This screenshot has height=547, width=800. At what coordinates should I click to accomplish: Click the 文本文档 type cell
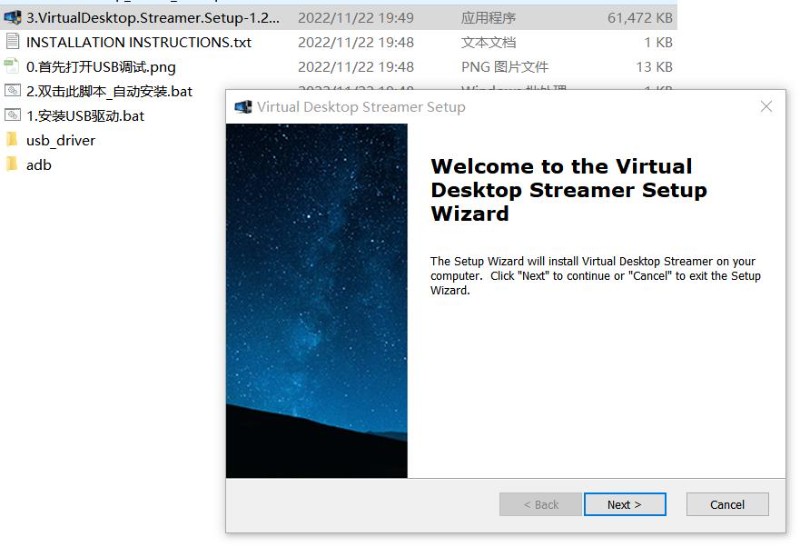coord(488,42)
